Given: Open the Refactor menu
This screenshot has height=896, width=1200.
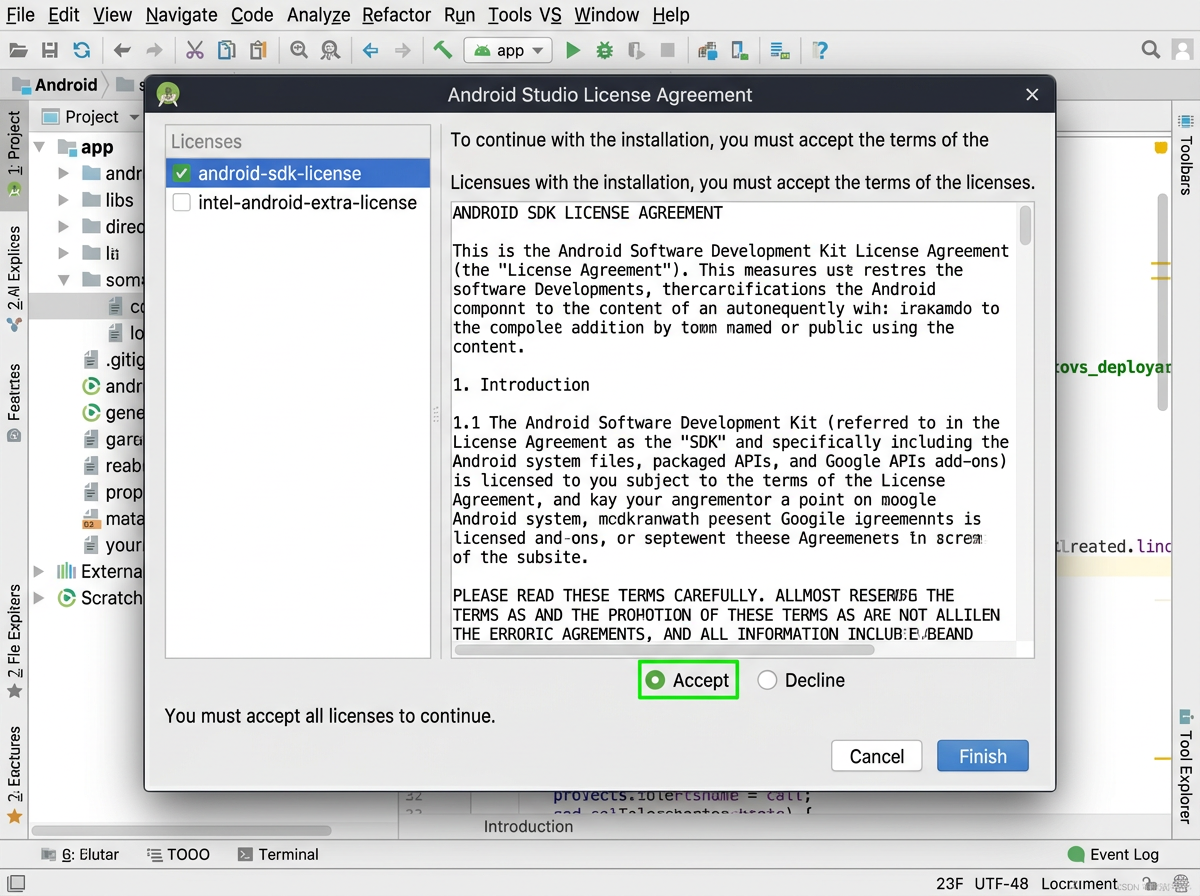Looking at the screenshot, I should [x=397, y=15].
